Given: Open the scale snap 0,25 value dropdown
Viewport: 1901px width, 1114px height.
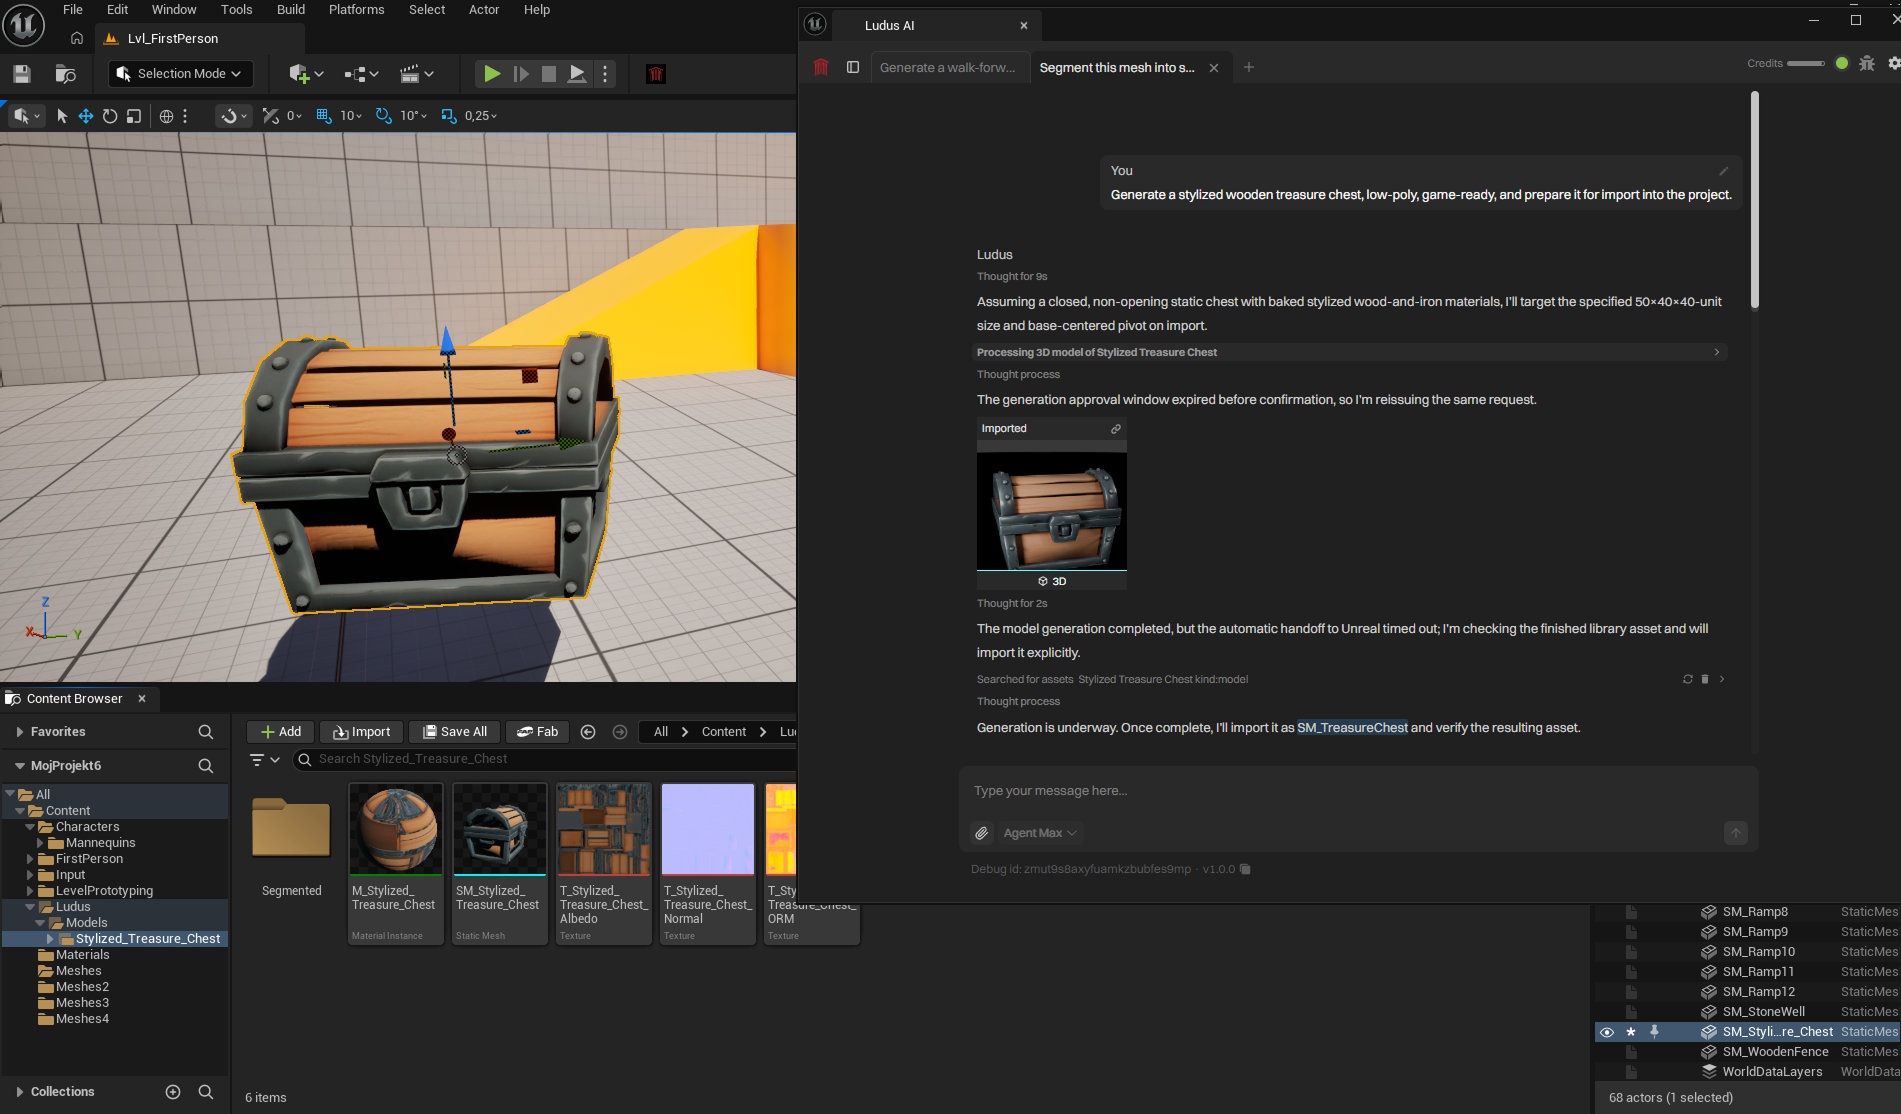Looking at the screenshot, I should (481, 116).
